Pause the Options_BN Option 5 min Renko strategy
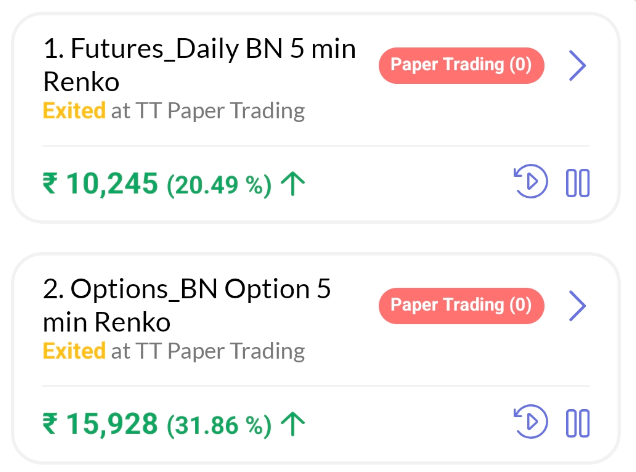Image resolution: width=636 pixels, height=472 pixels. pos(578,423)
